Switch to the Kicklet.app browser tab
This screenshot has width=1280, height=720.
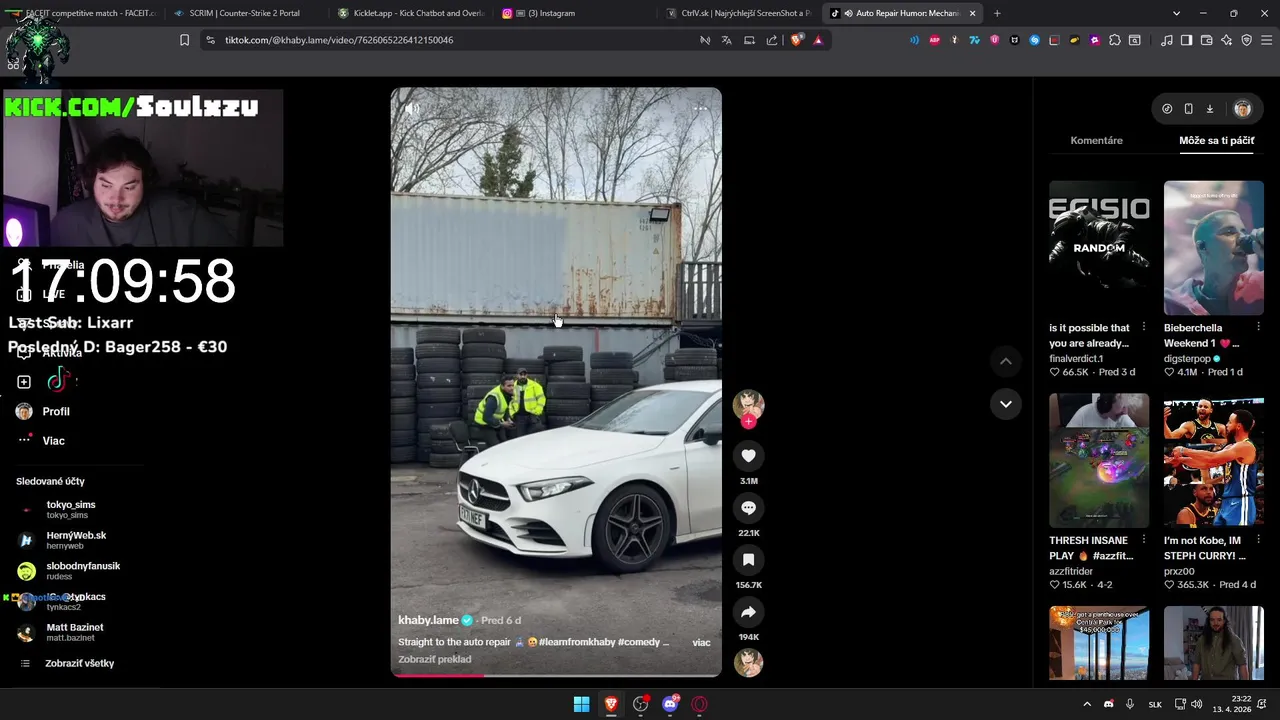click(x=410, y=13)
